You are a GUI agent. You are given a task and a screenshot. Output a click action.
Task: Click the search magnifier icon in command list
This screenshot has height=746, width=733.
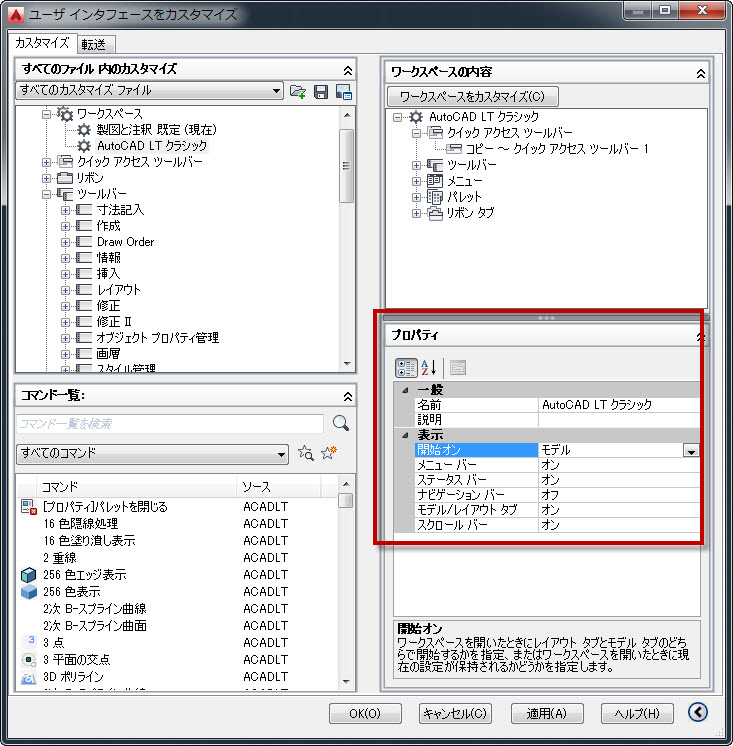click(x=341, y=423)
